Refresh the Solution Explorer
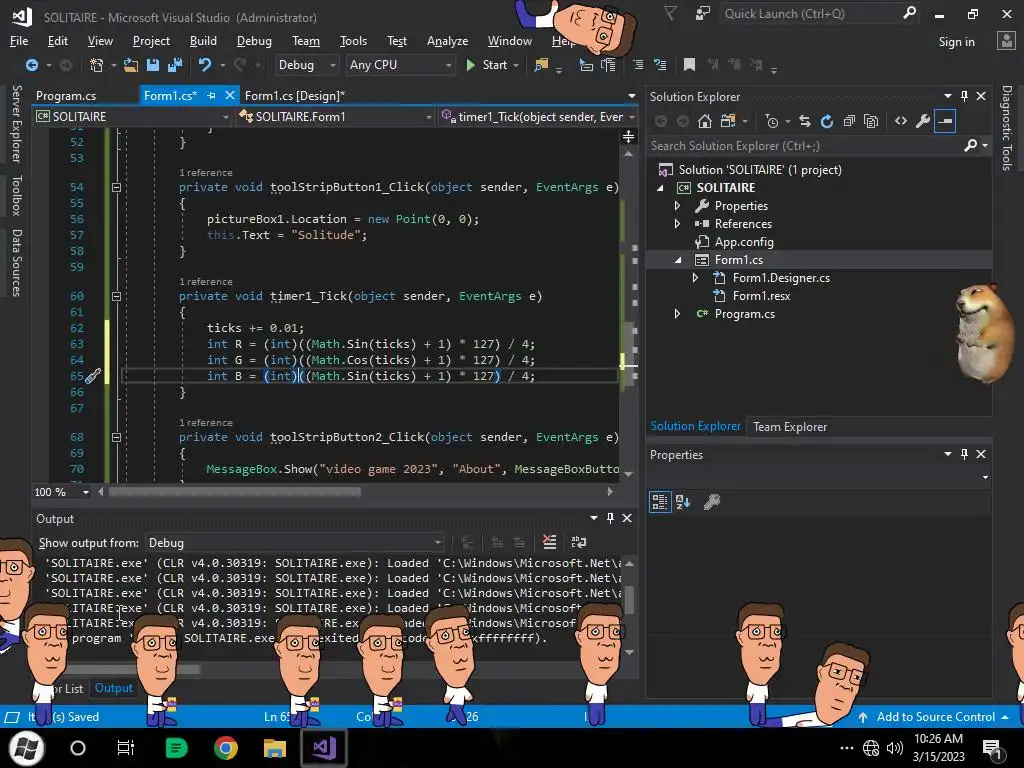The height and width of the screenshot is (768, 1024). [x=827, y=121]
